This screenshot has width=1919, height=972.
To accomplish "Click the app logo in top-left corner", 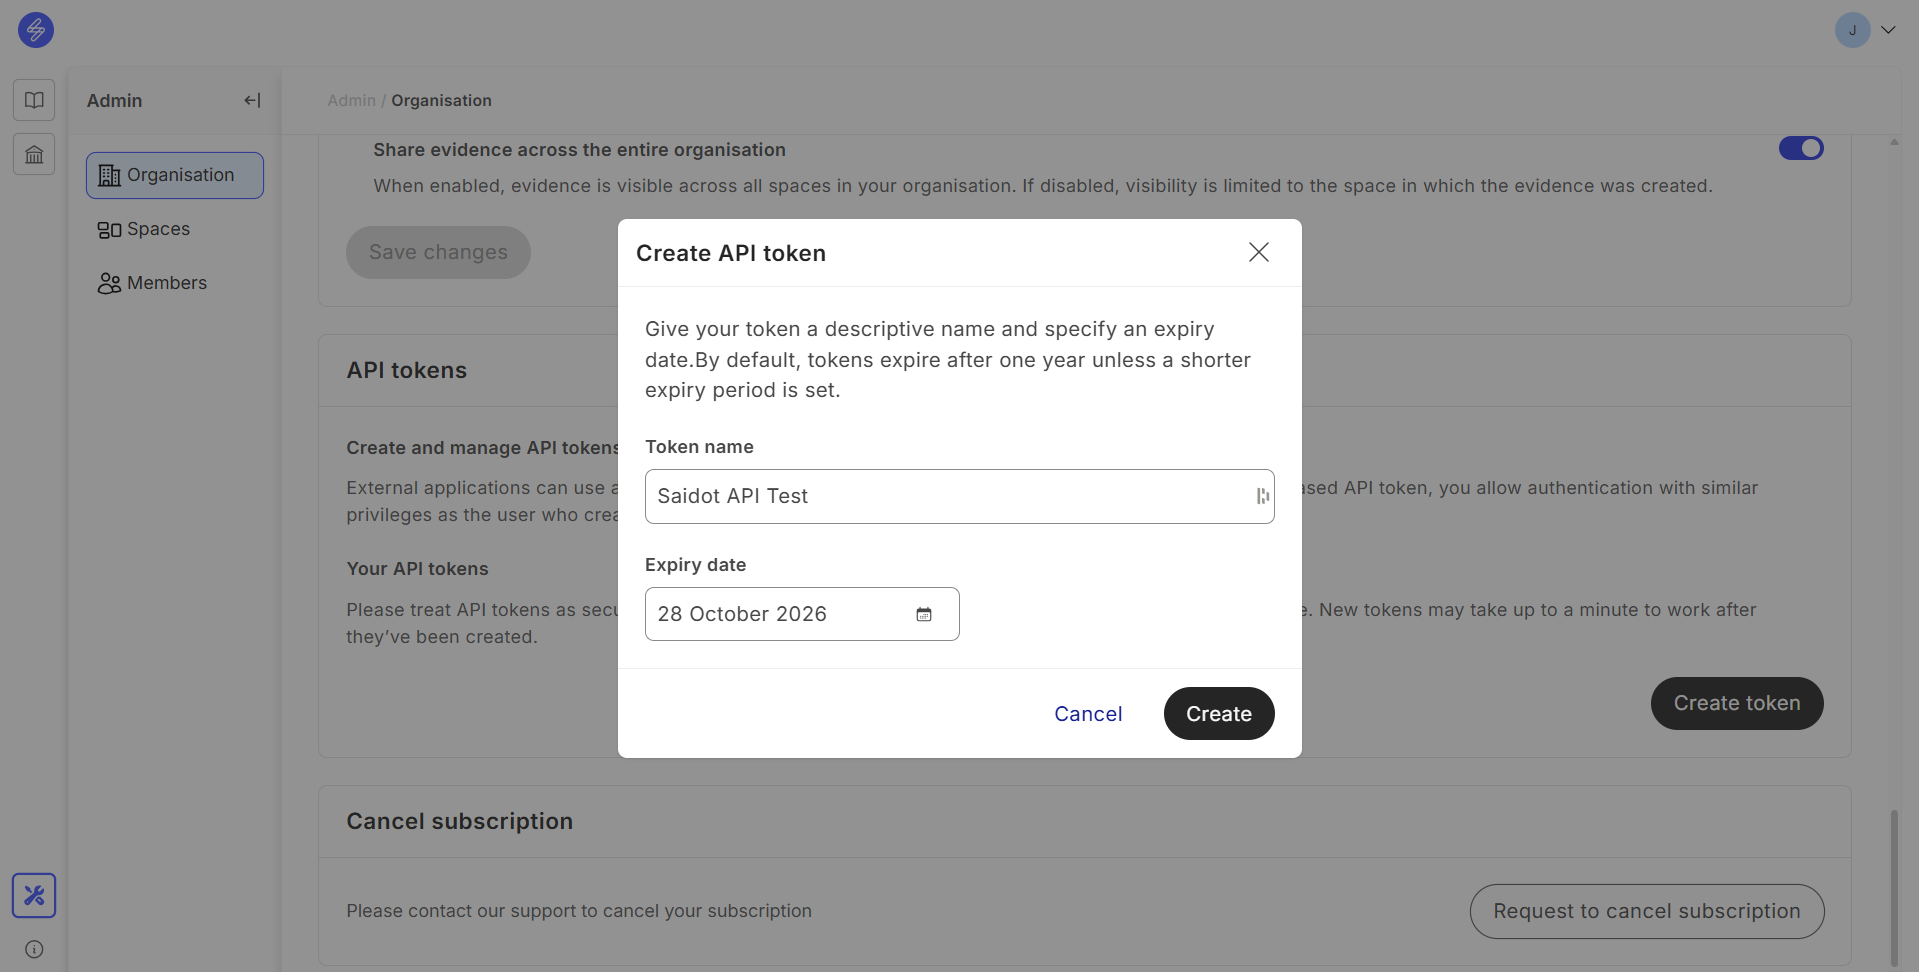I will click(x=36, y=30).
